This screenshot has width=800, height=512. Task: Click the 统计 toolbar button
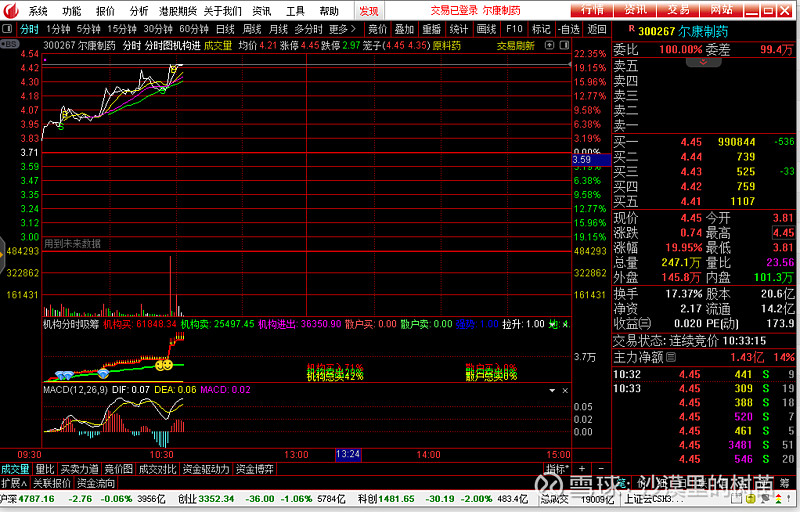coord(459,29)
